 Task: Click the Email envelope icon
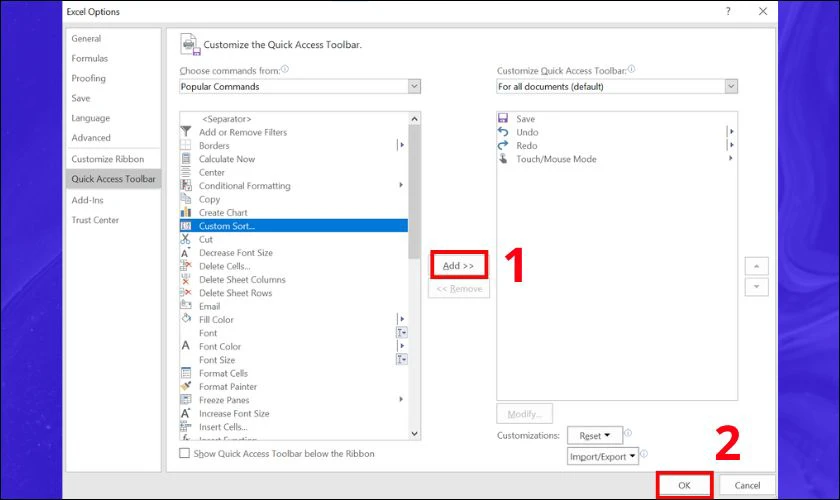coord(186,305)
